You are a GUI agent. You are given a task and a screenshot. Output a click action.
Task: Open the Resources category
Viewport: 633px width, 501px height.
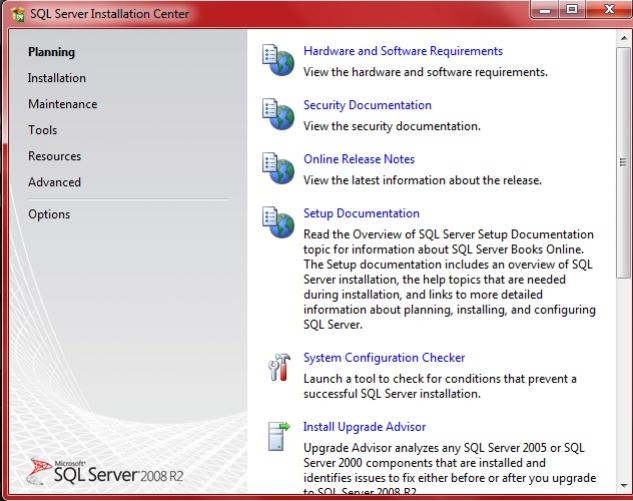(x=54, y=156)
